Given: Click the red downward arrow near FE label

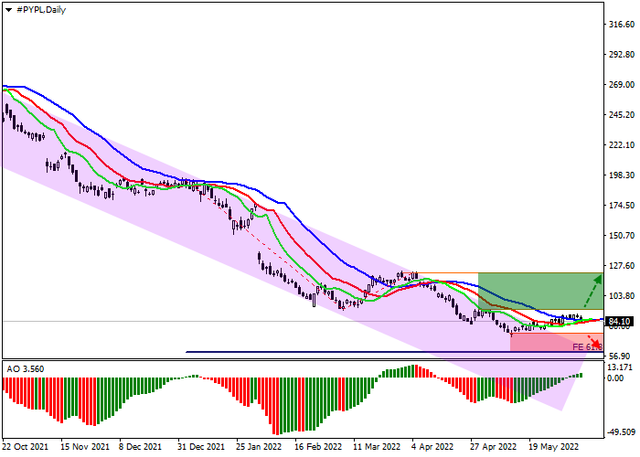Looking at the screenshot, I should (x=594, y=343).
